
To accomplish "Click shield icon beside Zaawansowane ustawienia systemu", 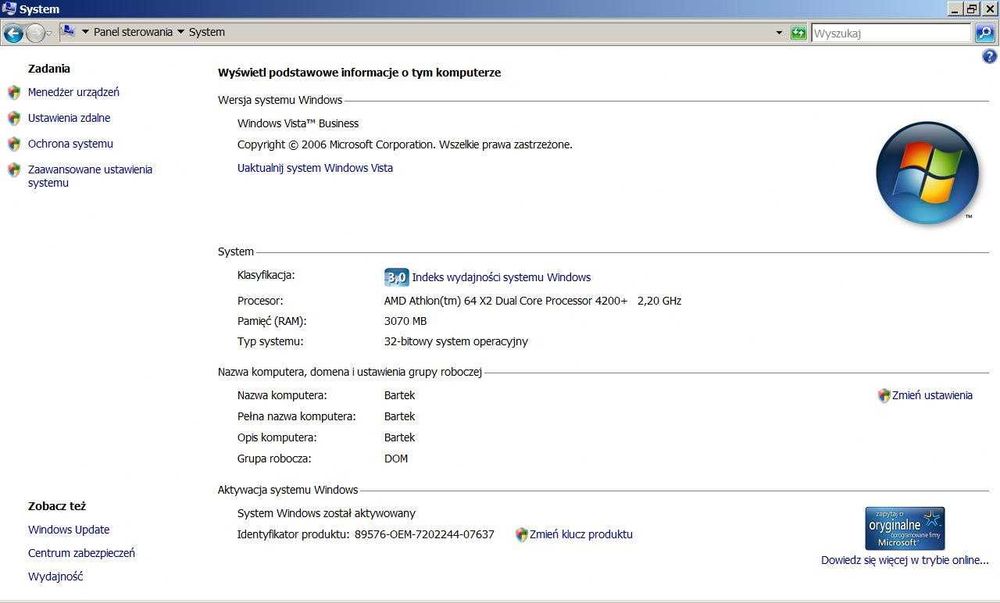I will pos(14,170).
